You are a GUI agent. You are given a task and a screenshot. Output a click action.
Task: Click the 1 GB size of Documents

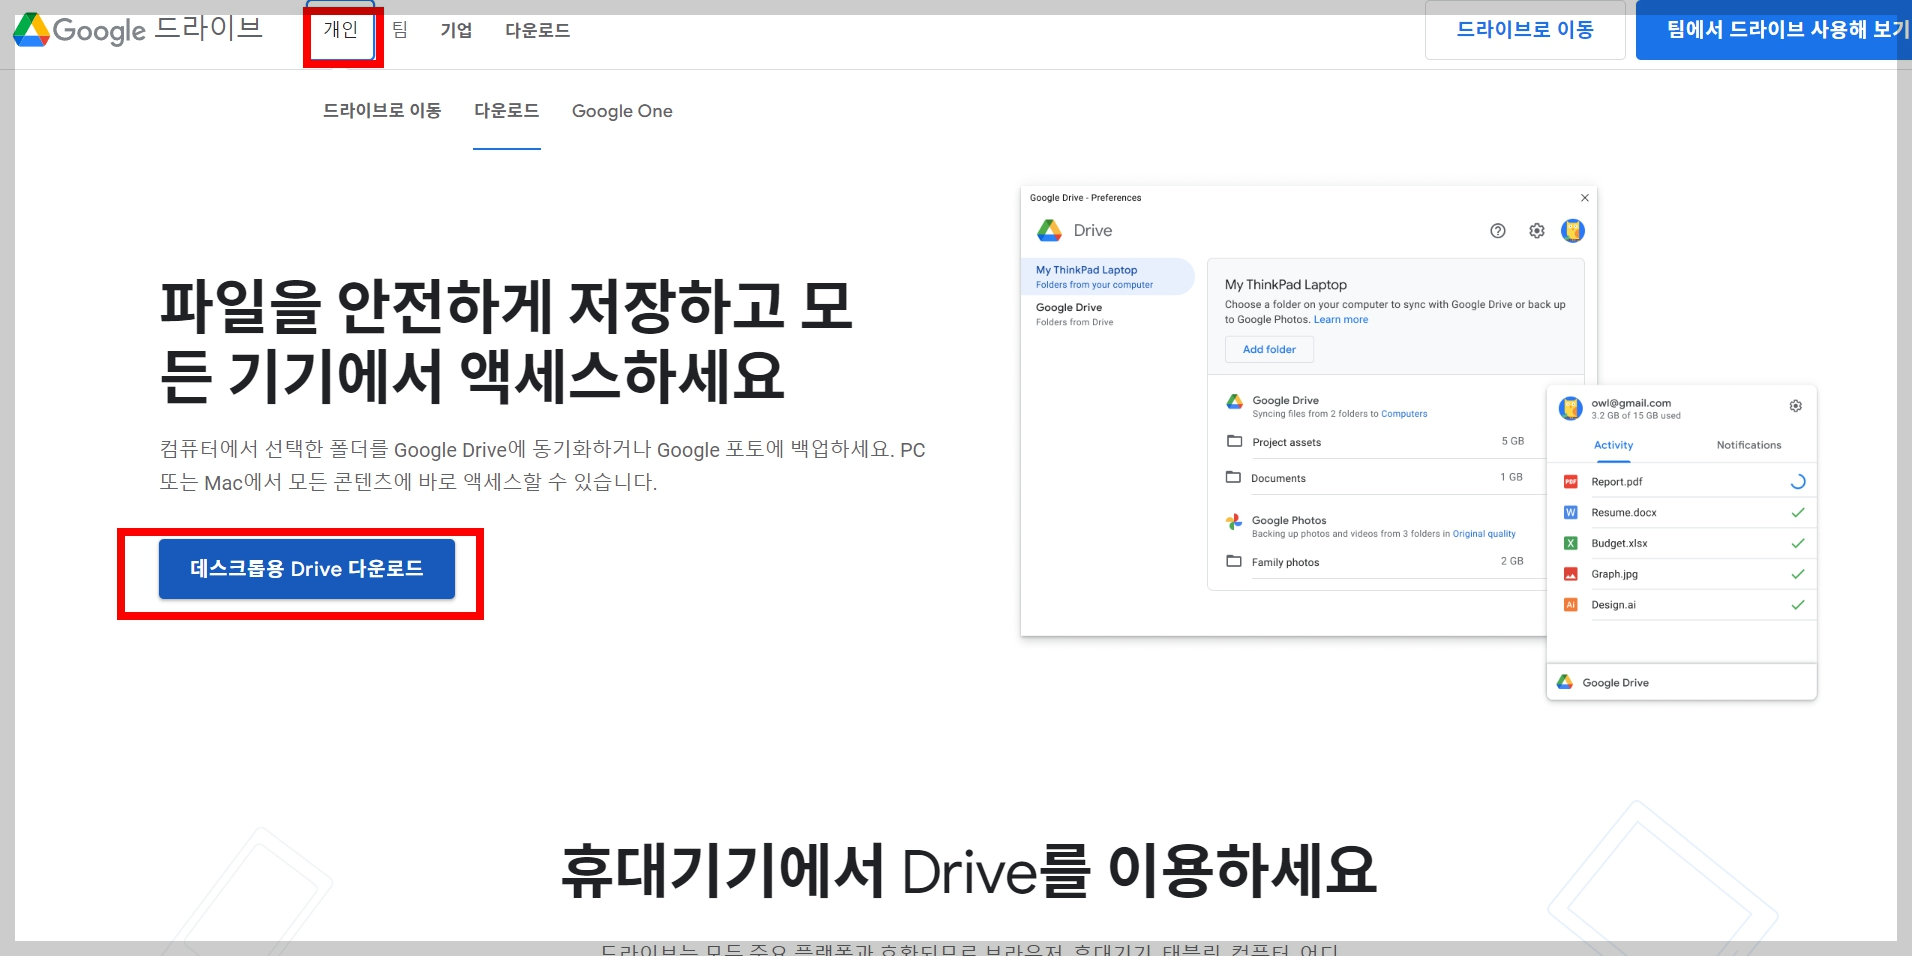(1511, 477)
